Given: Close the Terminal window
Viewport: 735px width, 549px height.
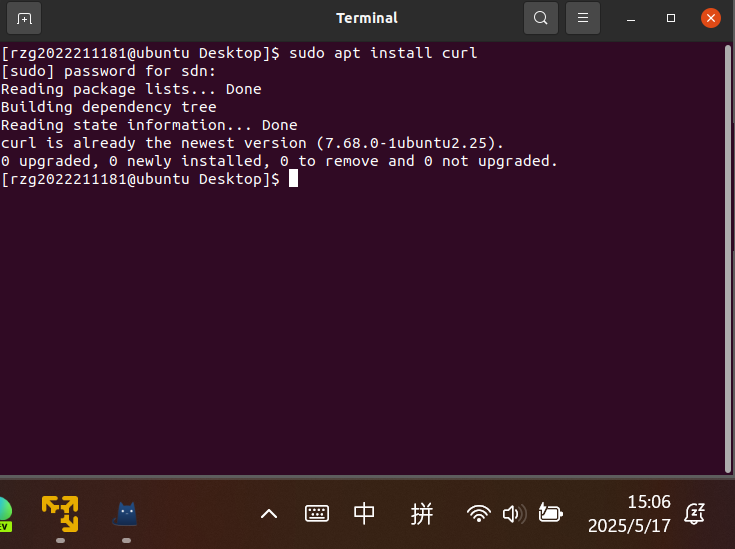Looking at the screenshot, I should tap(710, 18).
